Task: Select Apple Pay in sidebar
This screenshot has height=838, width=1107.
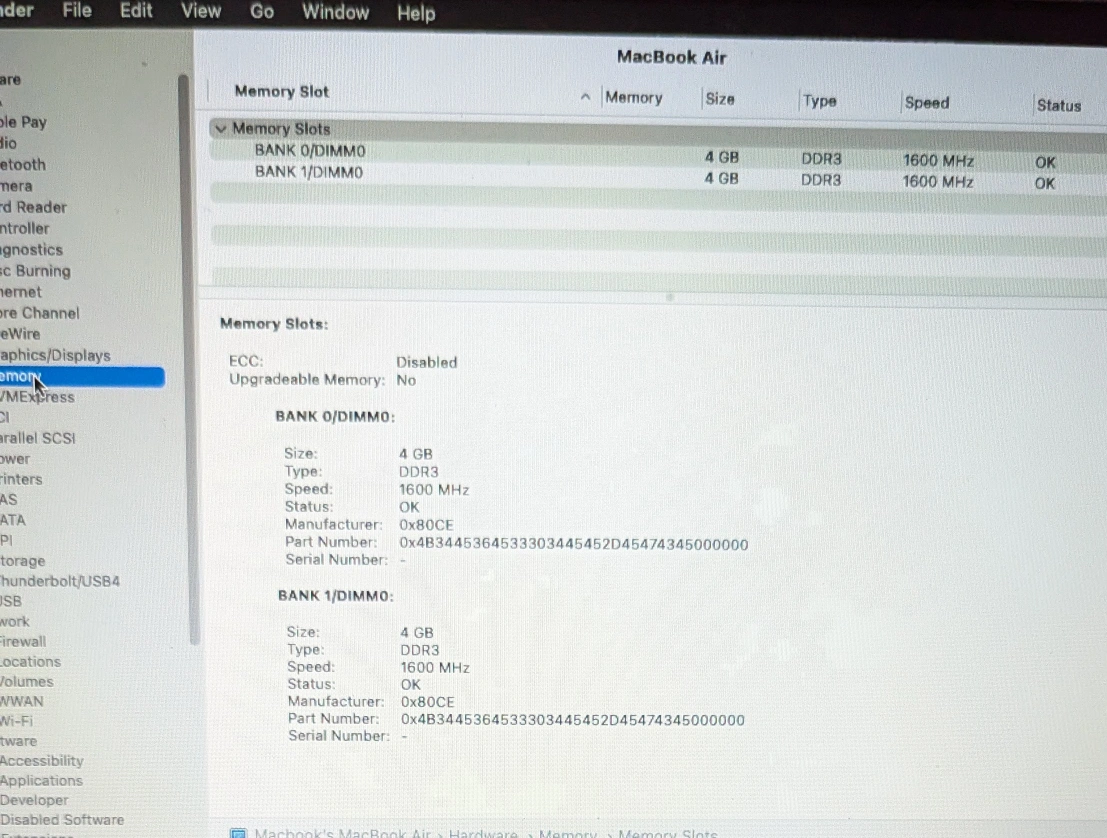Action: 23,121
